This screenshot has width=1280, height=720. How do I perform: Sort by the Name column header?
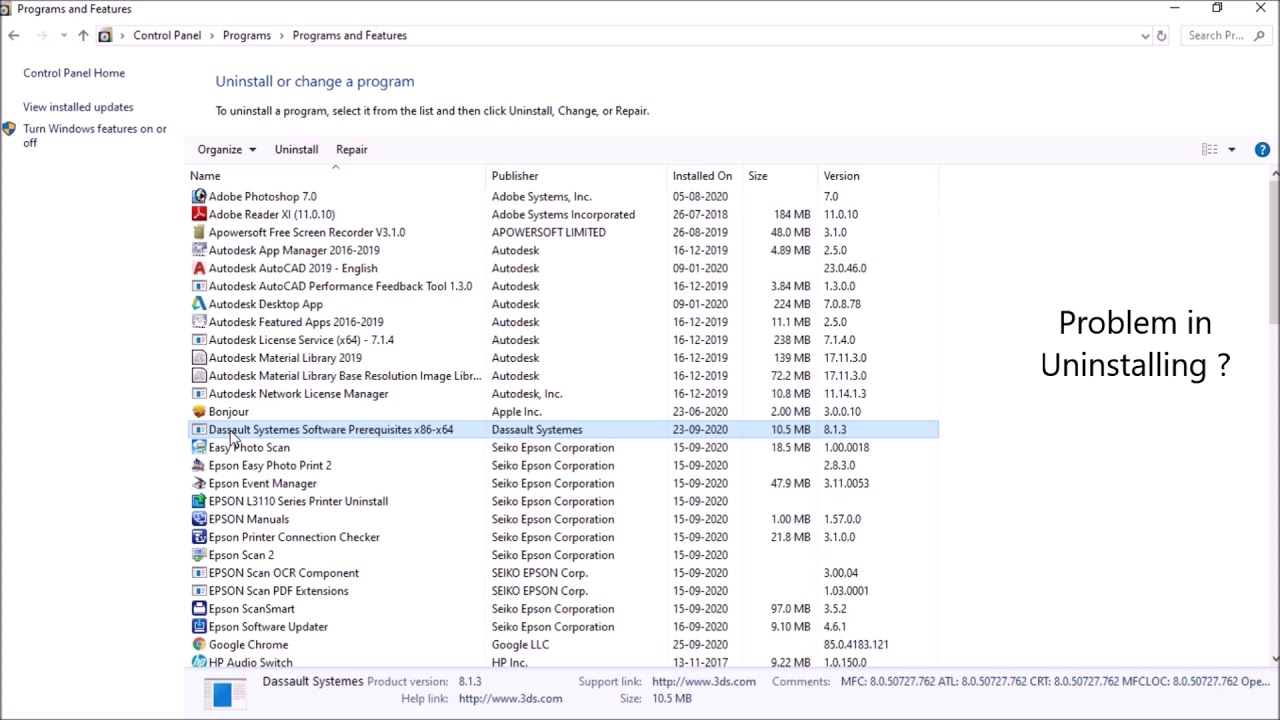point(335,176)
